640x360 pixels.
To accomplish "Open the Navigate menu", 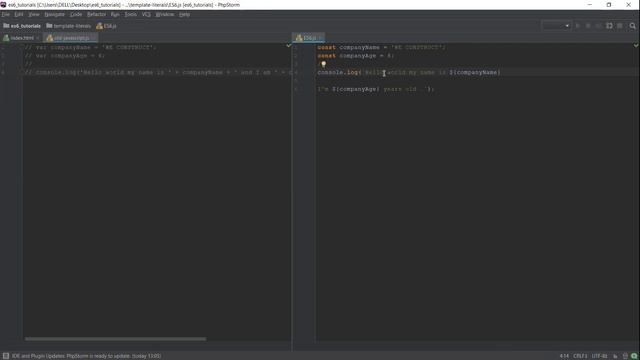I will tap(55, 14).
